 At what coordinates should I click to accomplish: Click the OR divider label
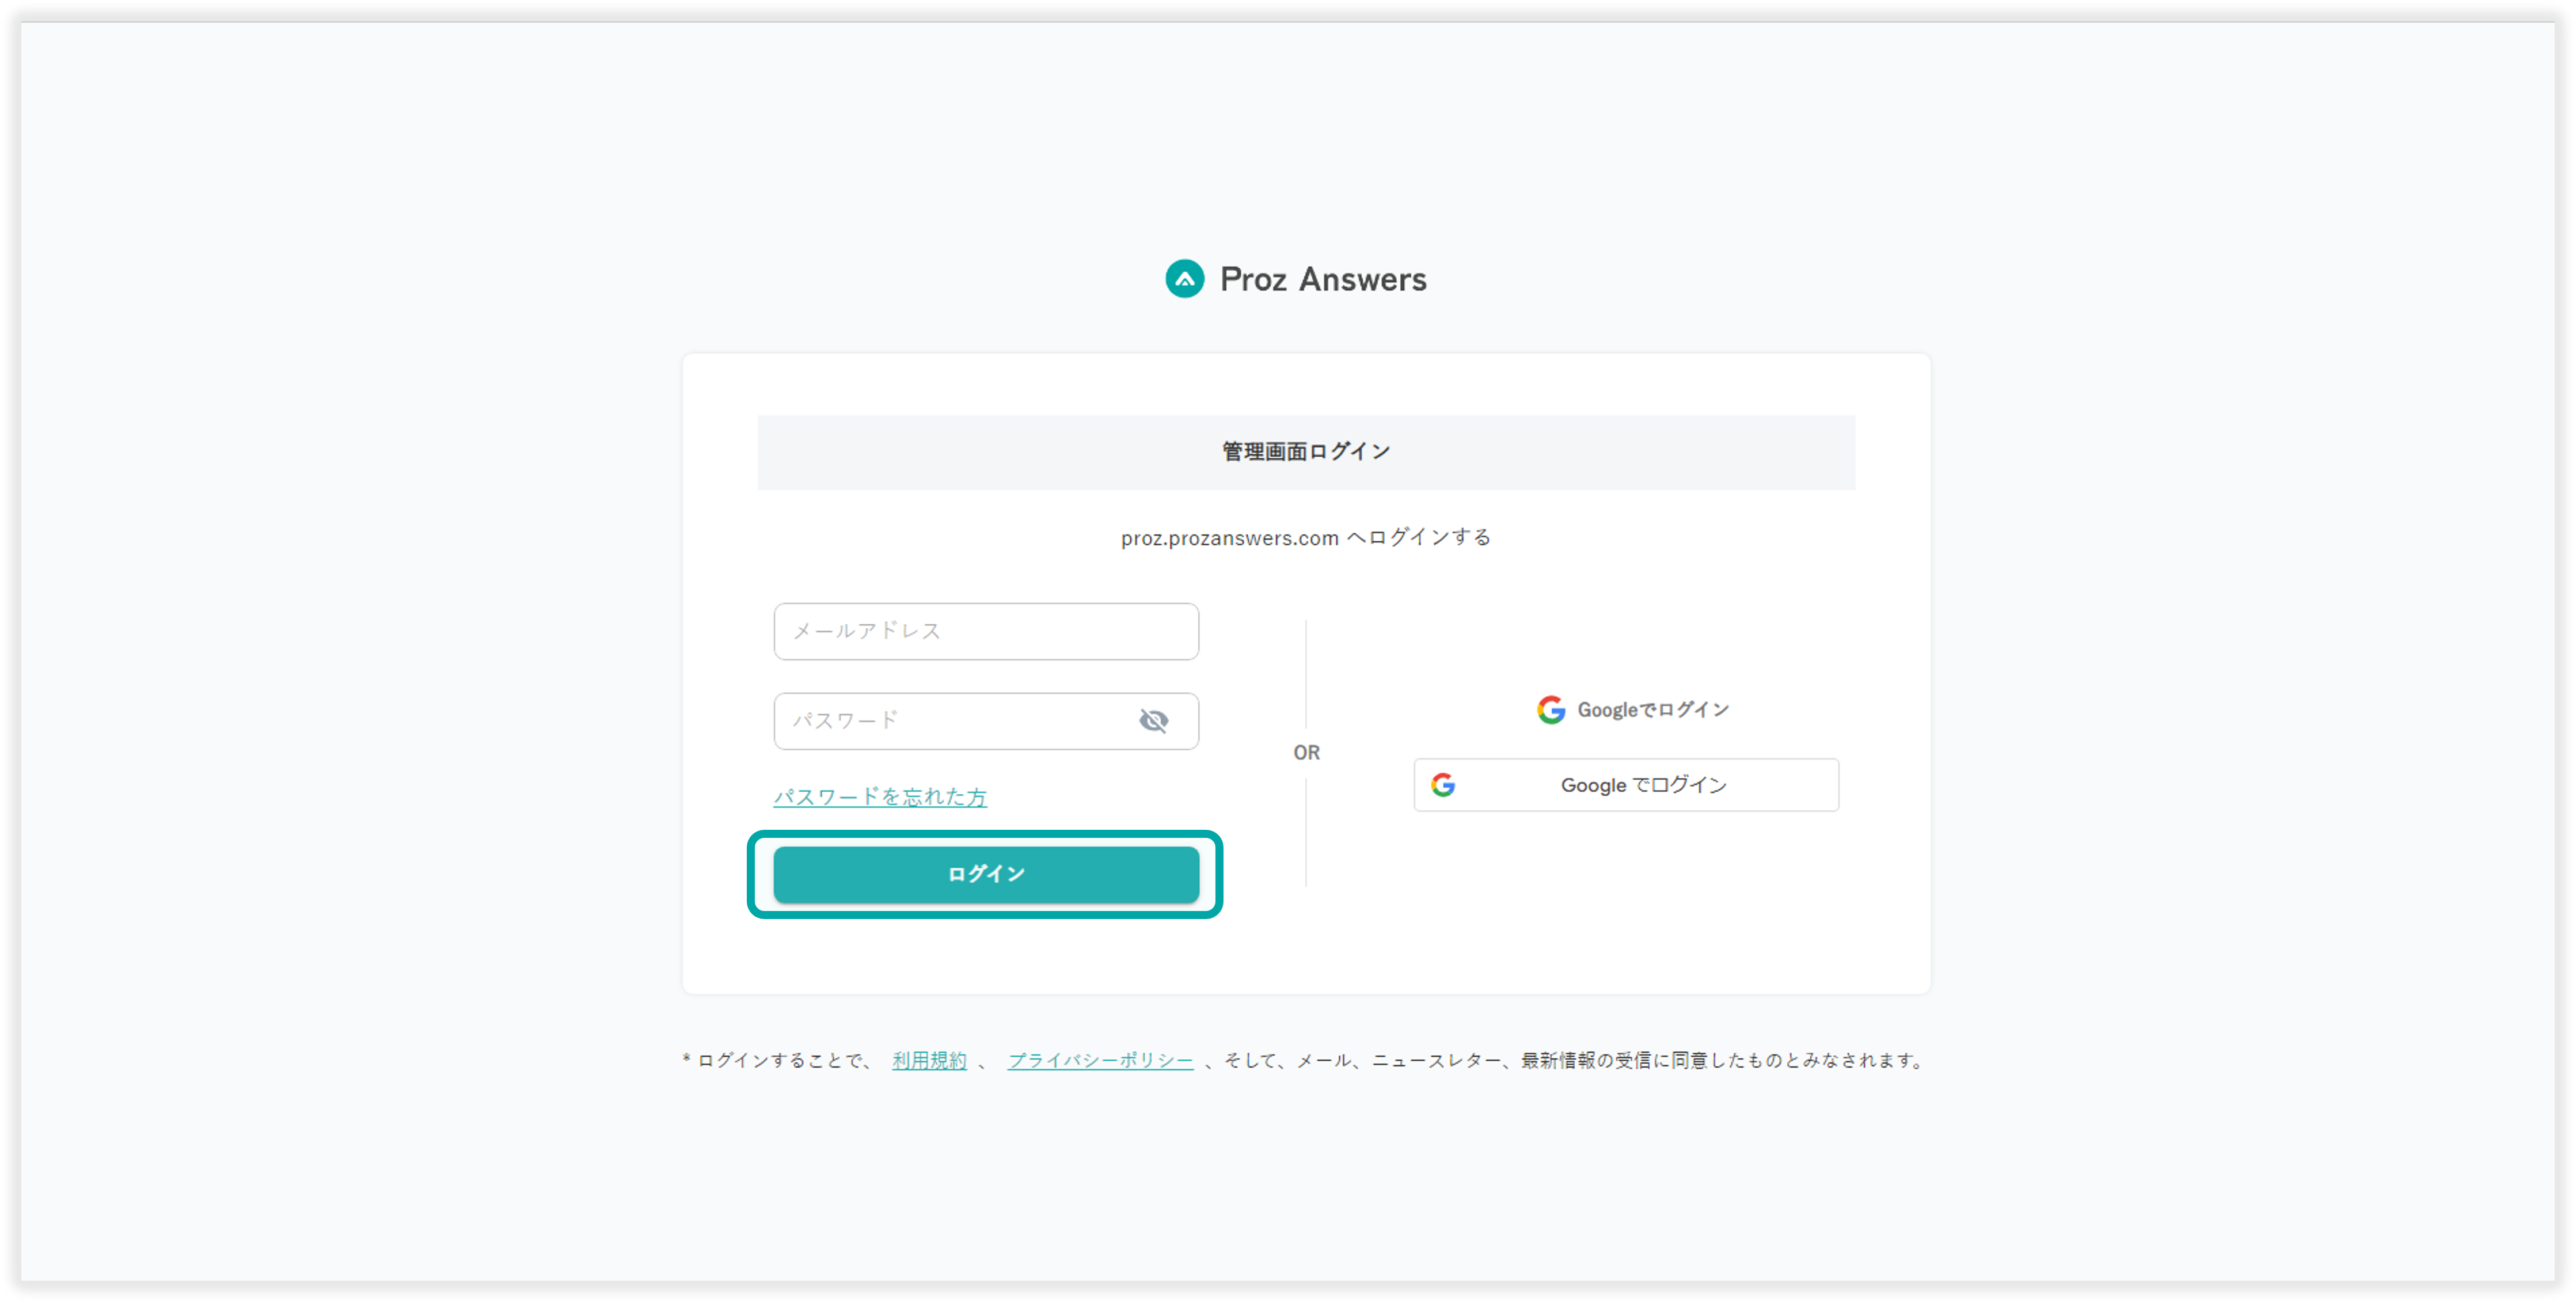tap(1305, 753)
